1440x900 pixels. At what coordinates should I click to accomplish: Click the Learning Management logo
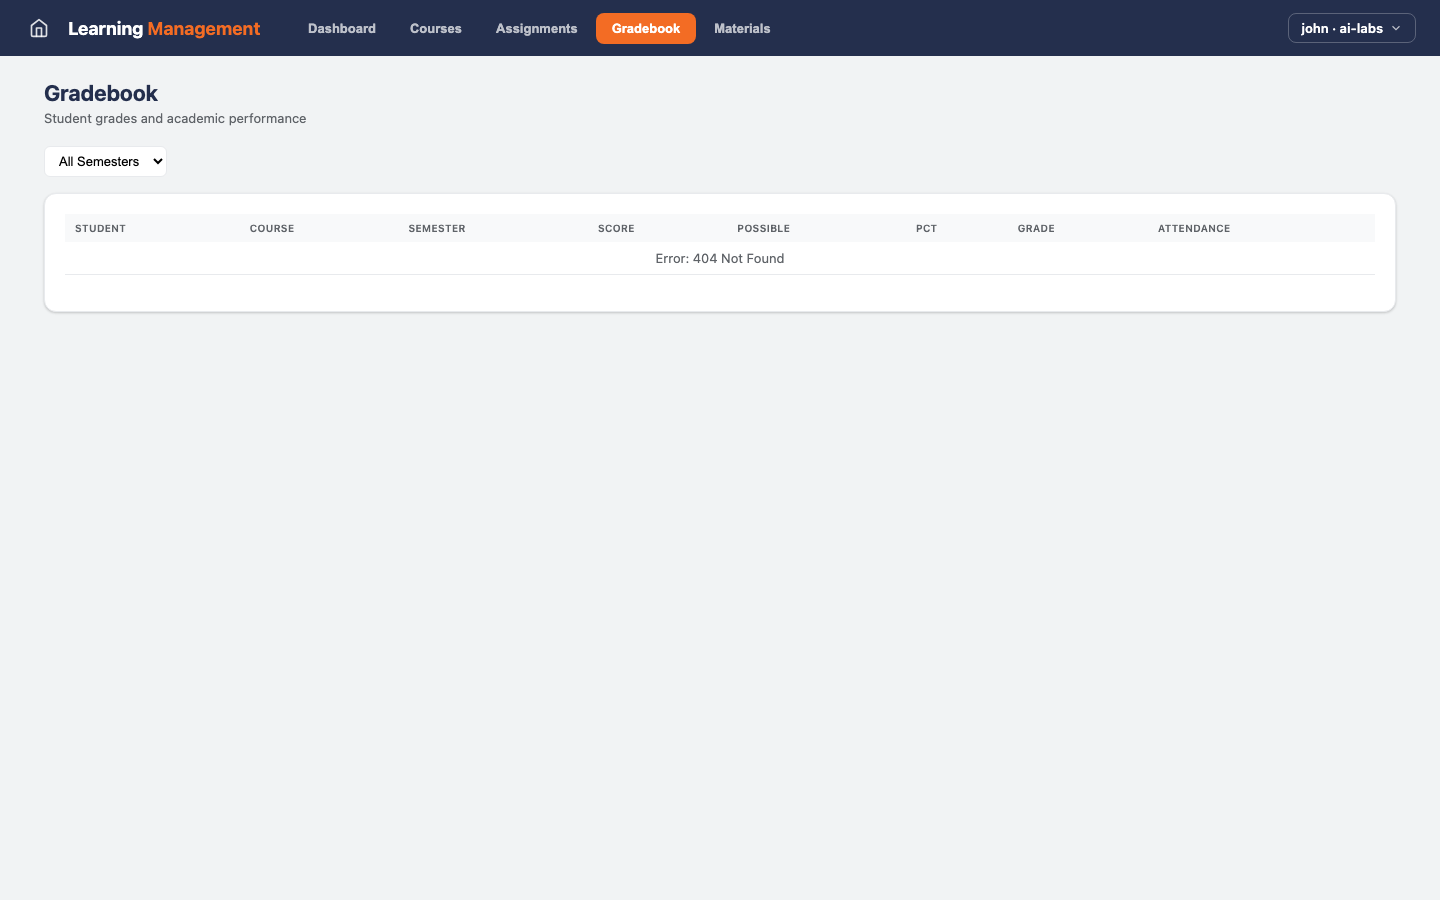[x=163, y=28]
